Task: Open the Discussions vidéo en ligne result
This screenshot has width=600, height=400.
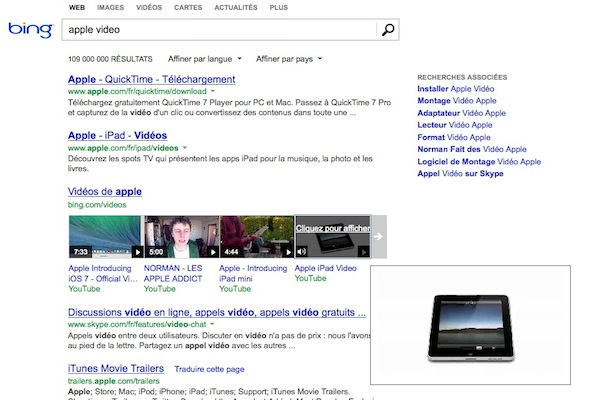Action: [217, 312]
